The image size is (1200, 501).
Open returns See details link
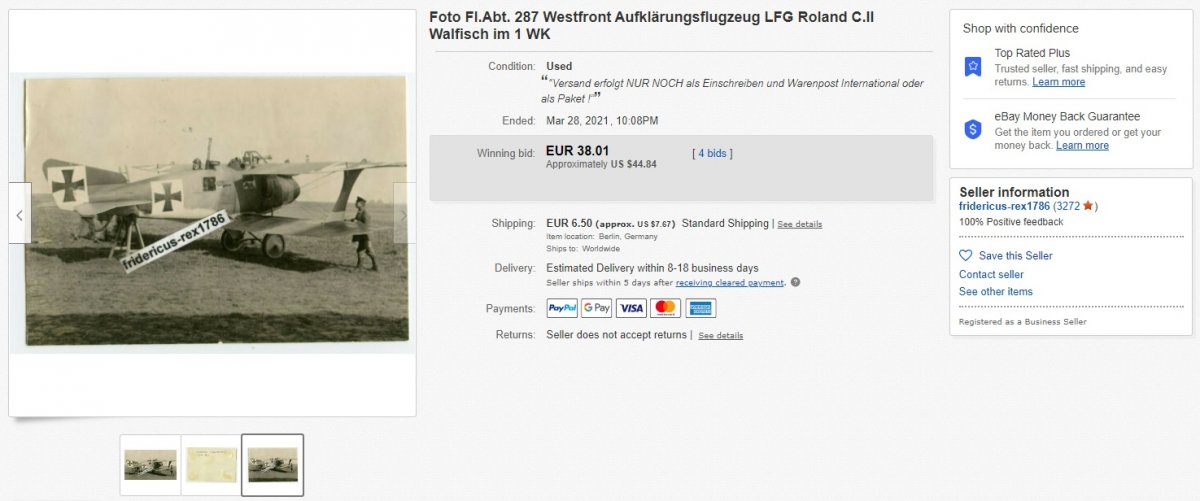point(720,335)
